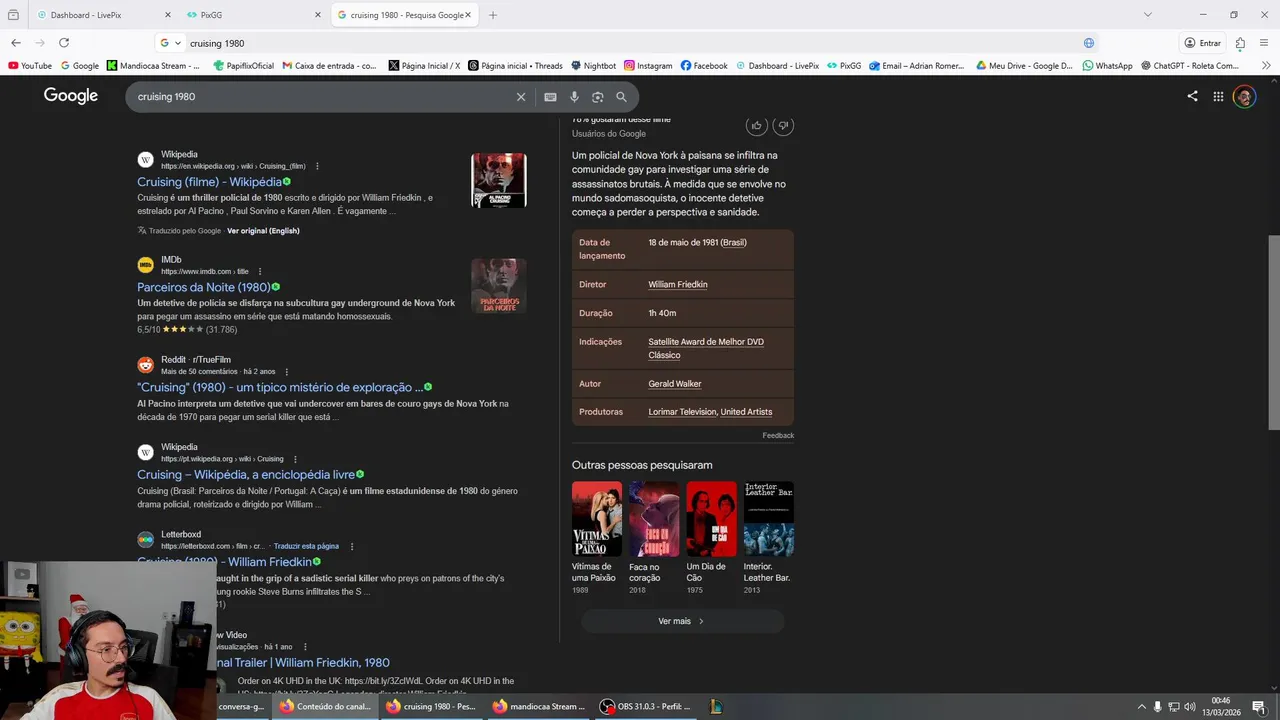The height and width of the screenshot is (720, 1280).
Task: Open more options for Letterboxd result
Action: pos(352,546)
